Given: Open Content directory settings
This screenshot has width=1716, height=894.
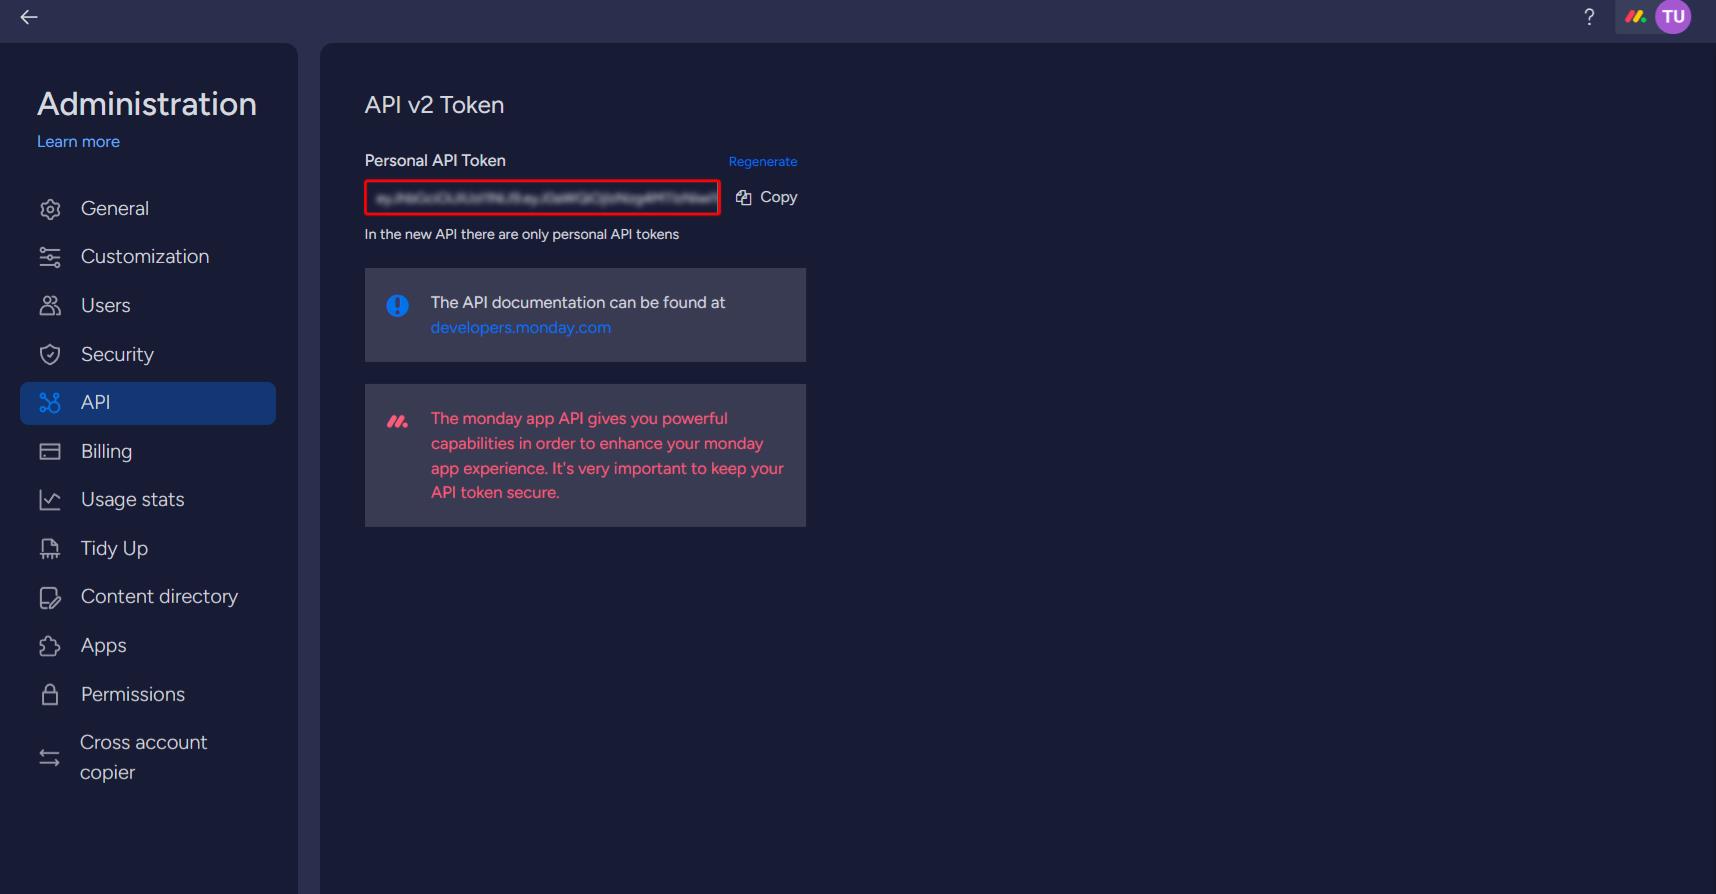Looking at the screenshot, I should click(159, 597).
